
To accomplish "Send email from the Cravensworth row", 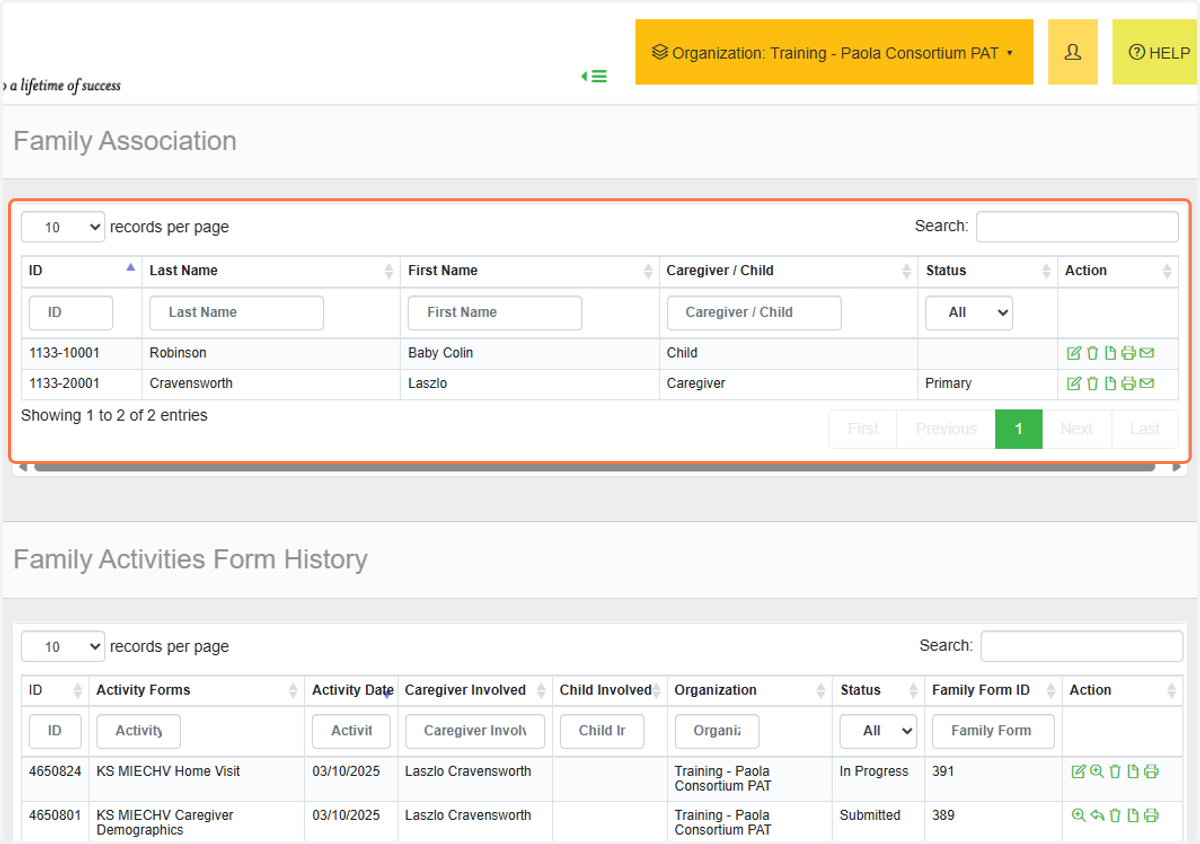I will (1147, 384).
